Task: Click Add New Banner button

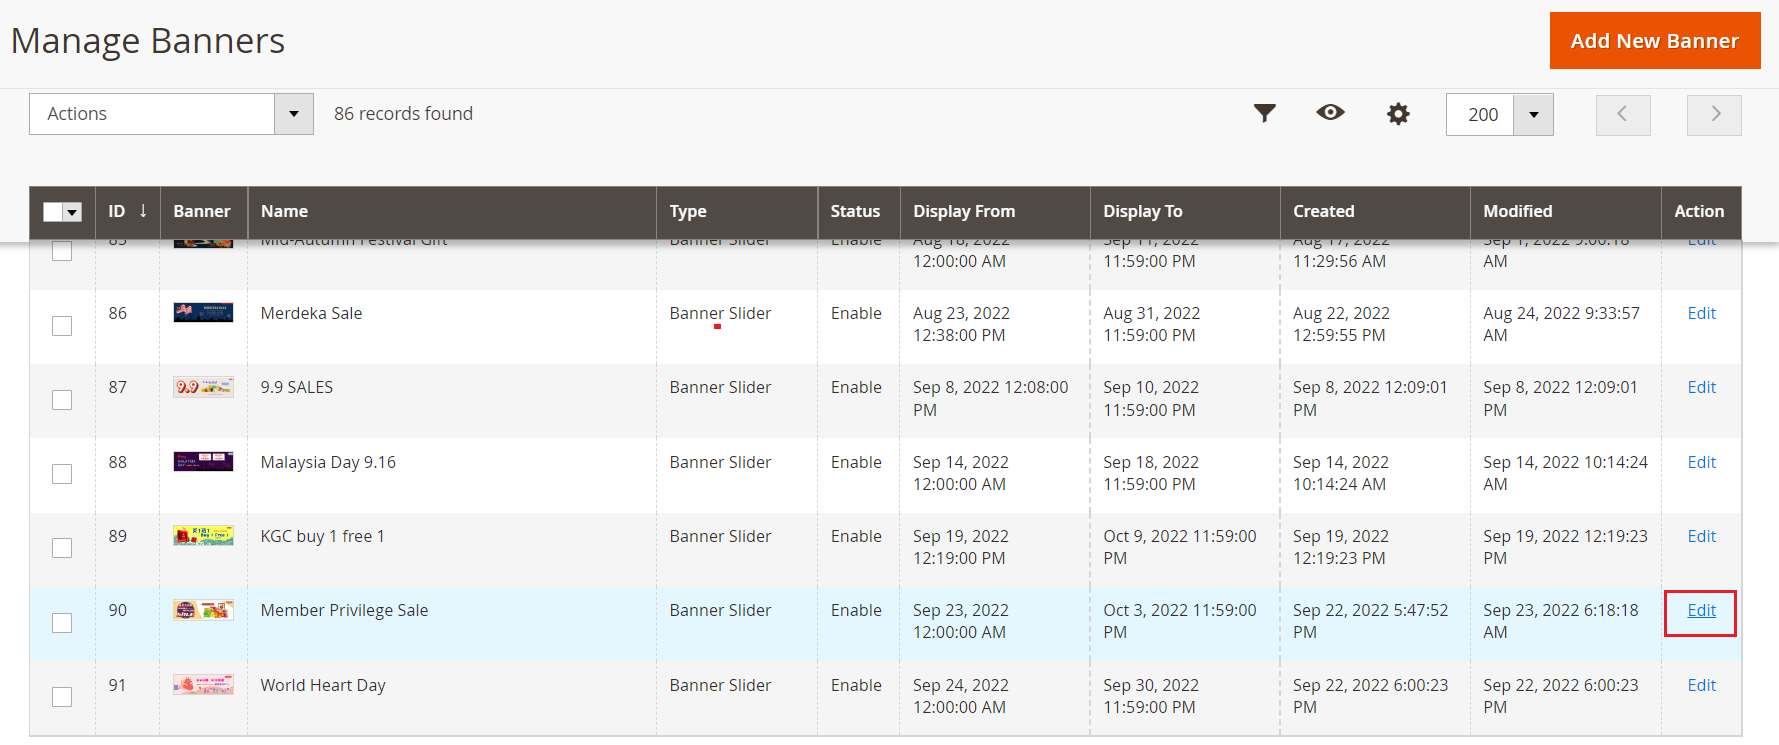Action: [1655, 41]
